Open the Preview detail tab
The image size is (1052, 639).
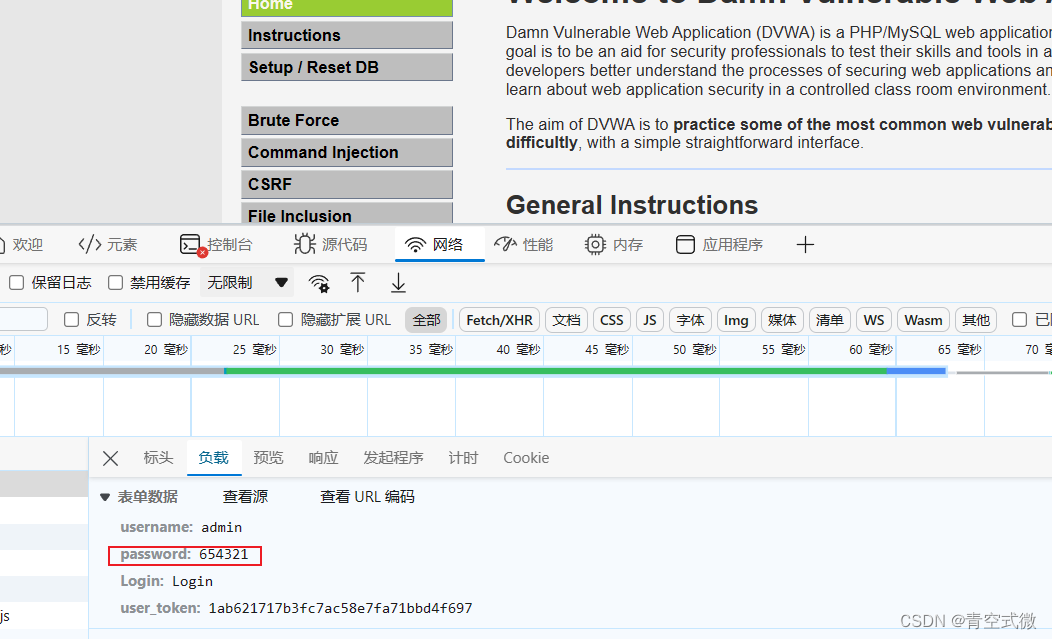[x=268, y=458]
